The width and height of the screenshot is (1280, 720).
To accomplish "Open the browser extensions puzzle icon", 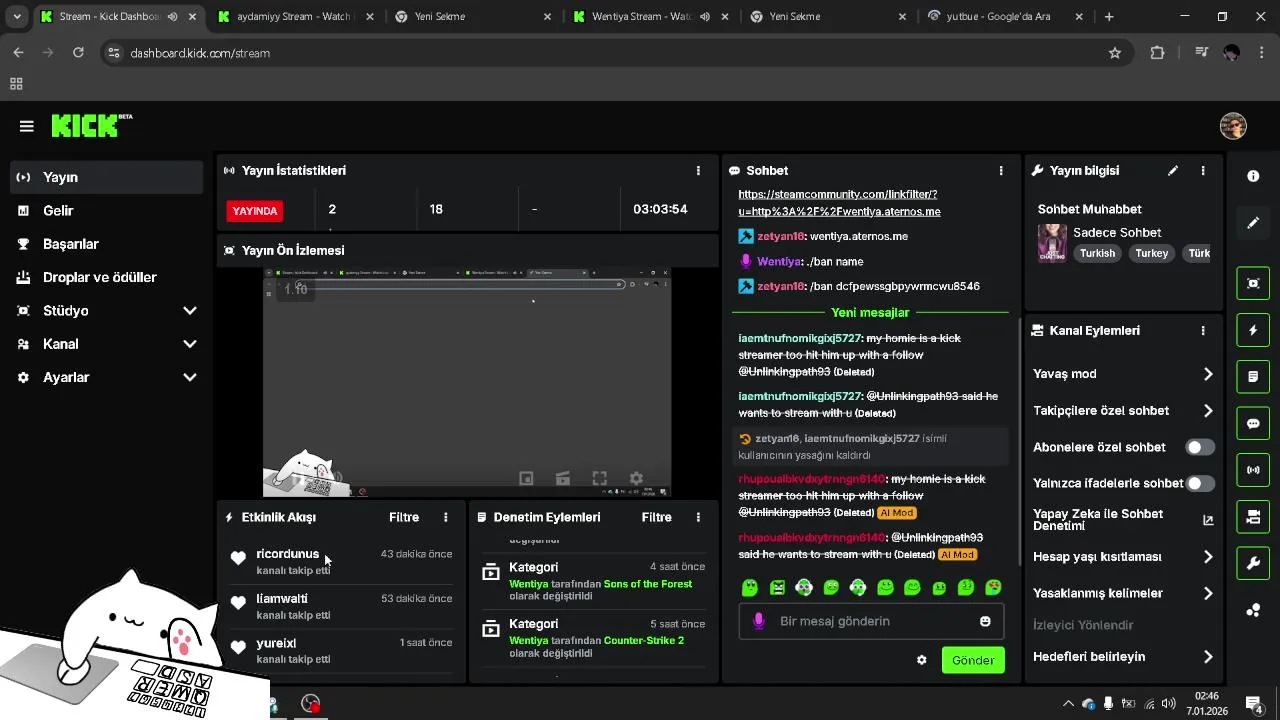I will coord(1158,53).
